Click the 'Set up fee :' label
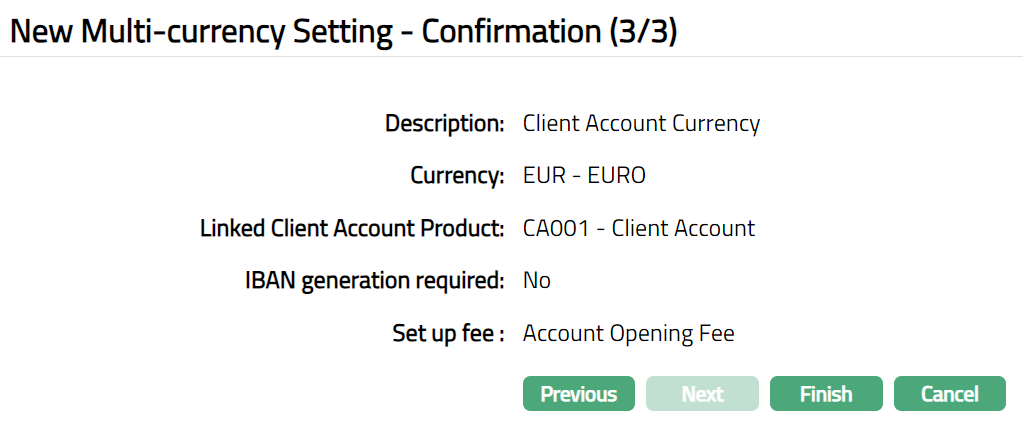This screenshot has width=1023, height=426. coord(449,333)
